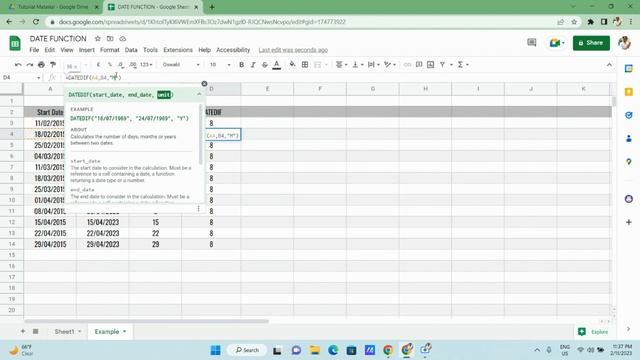This screenshot has height=360, width=640.
Task: Open the Extensions menu
Action: tap(178, 50)
